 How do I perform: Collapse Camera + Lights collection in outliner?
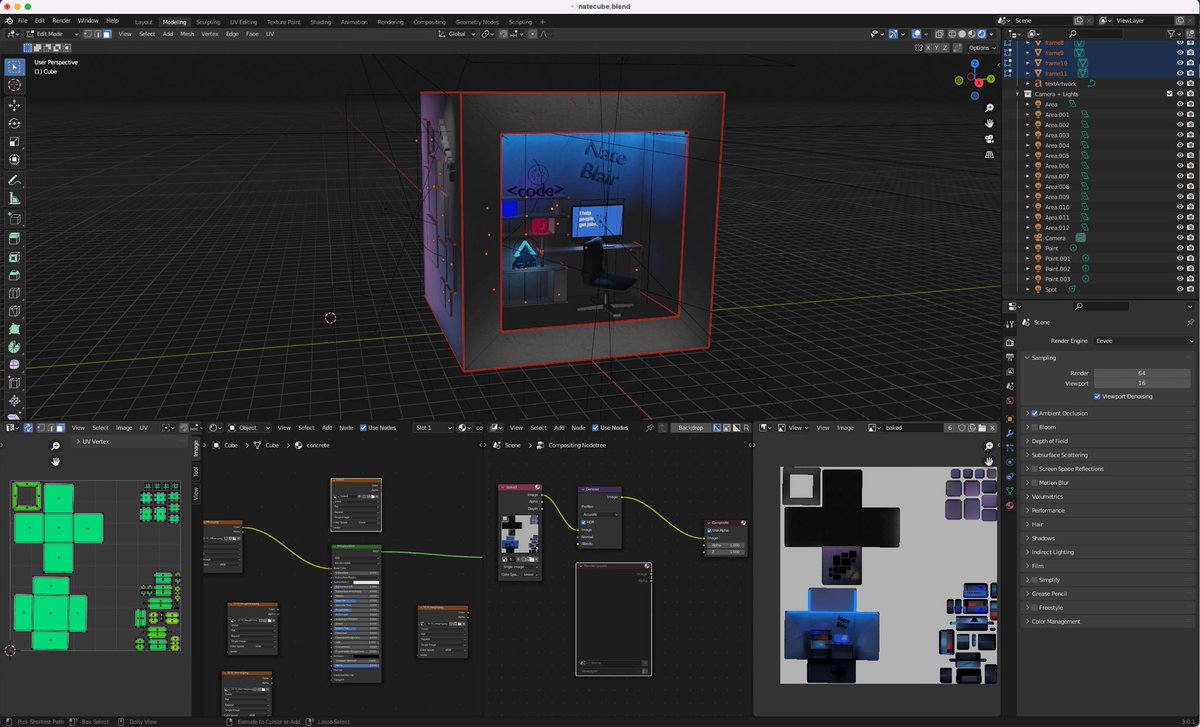[1018, 94]
